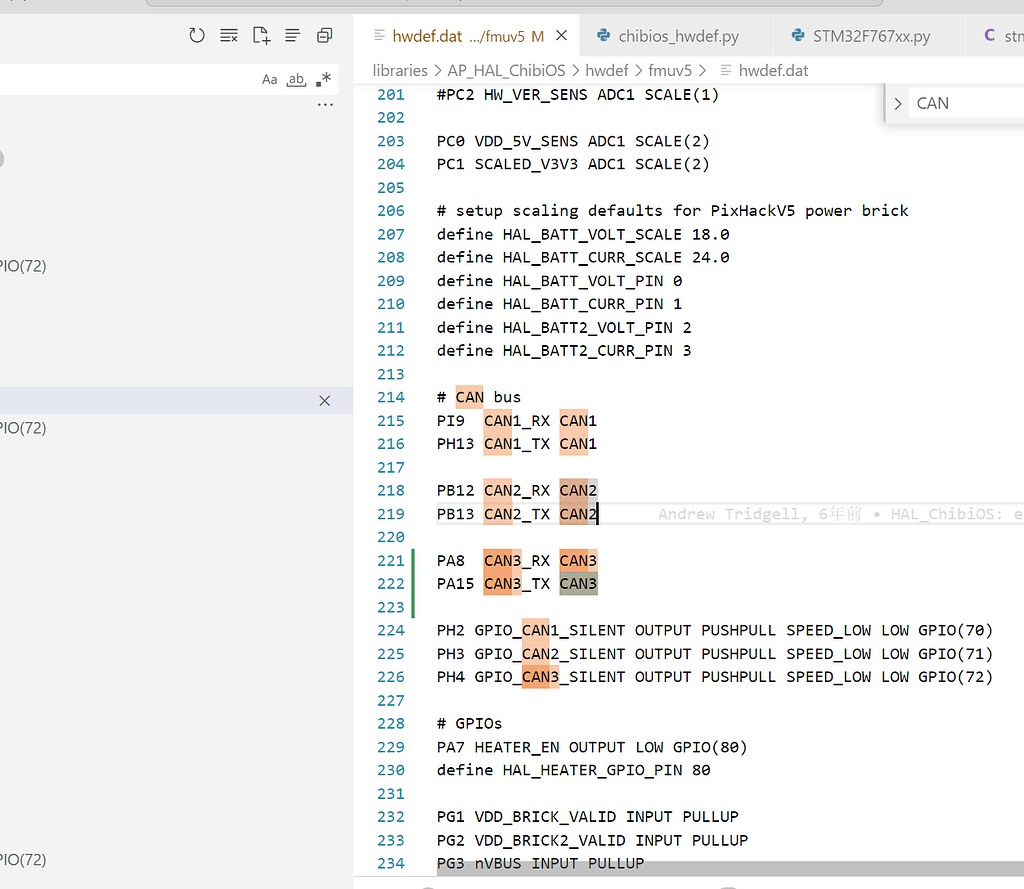The height and width of the screenshot is (889, 1024).
Task: Click the AP_HAL_ChibiOS breadcrumb
Action: [x=505, y=70]
